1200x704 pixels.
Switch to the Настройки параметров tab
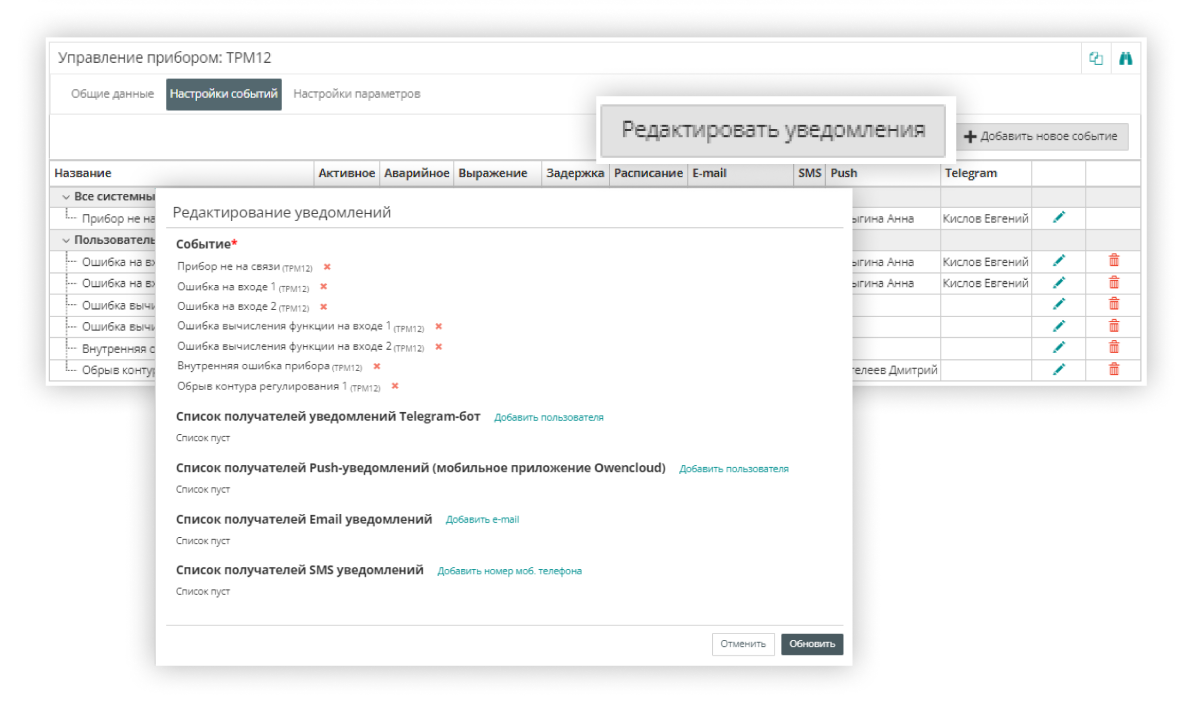[357, 94]
